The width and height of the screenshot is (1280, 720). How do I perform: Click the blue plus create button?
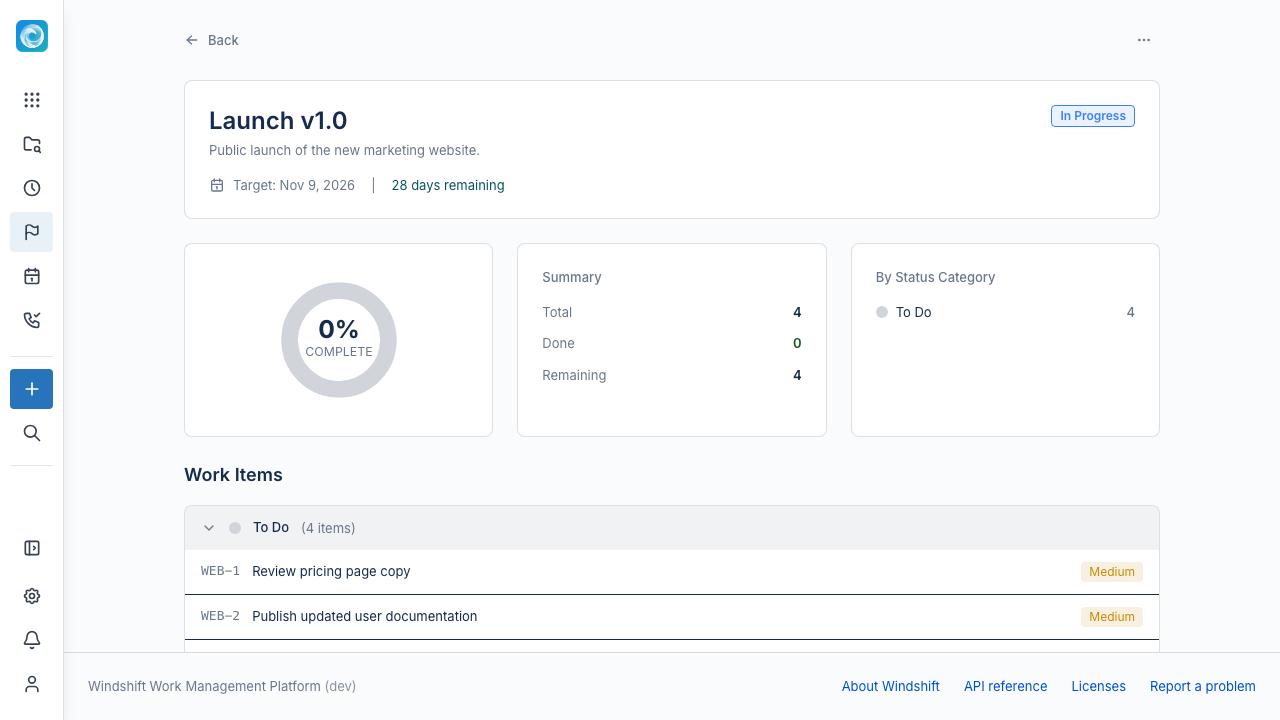pyautogui.click(x=32, y=389)
